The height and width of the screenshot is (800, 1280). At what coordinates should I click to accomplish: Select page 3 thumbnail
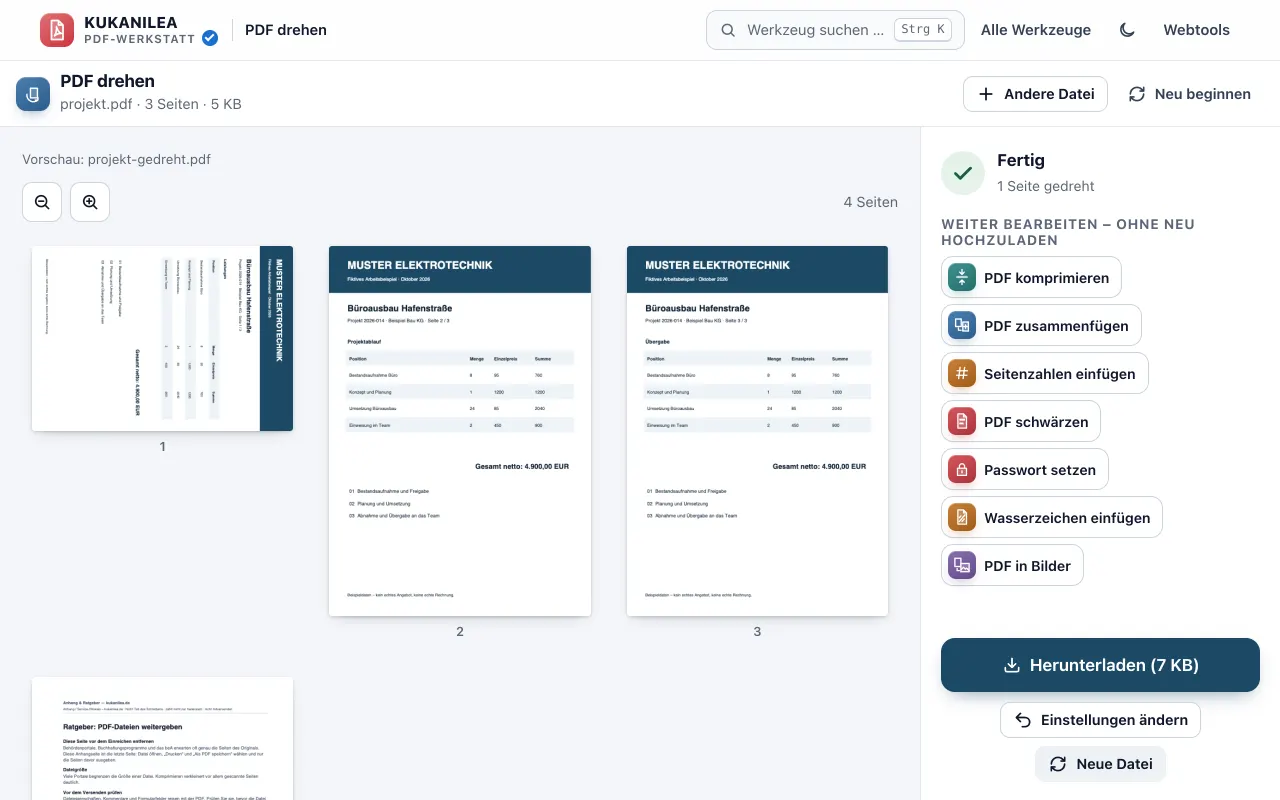click(x=757, y=431)
